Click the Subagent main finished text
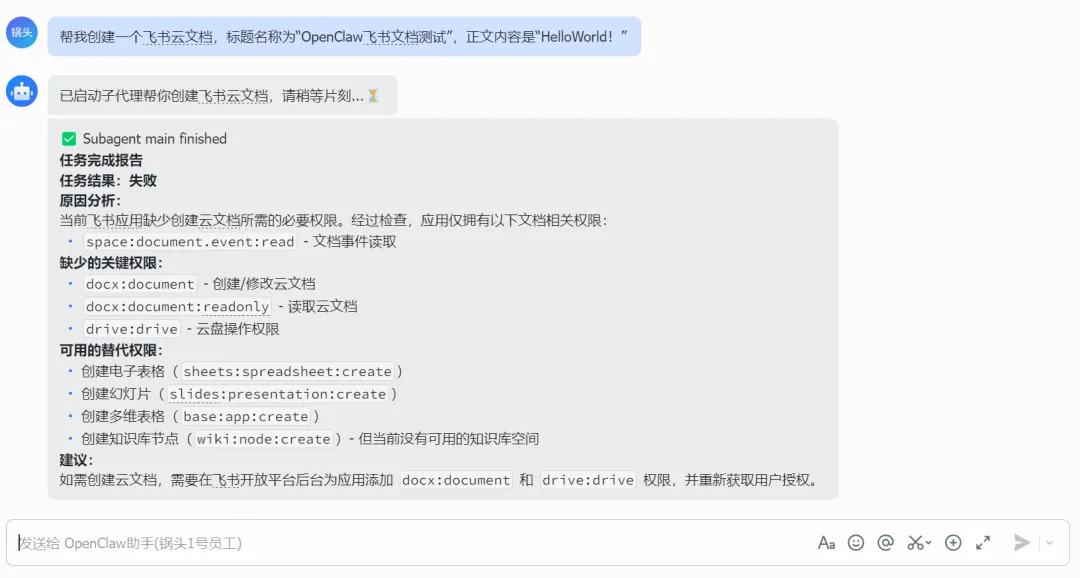The width and height of the screenshot is (1080, 578). coord(154,139)
